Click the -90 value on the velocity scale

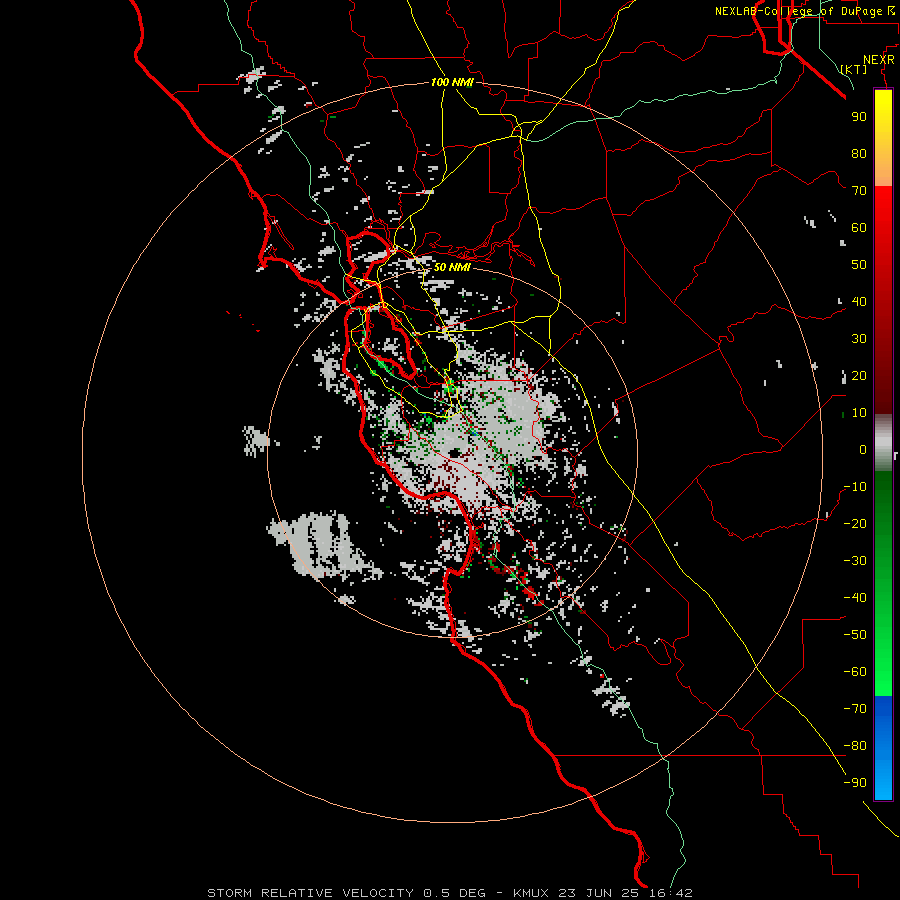tap(855, 783)
